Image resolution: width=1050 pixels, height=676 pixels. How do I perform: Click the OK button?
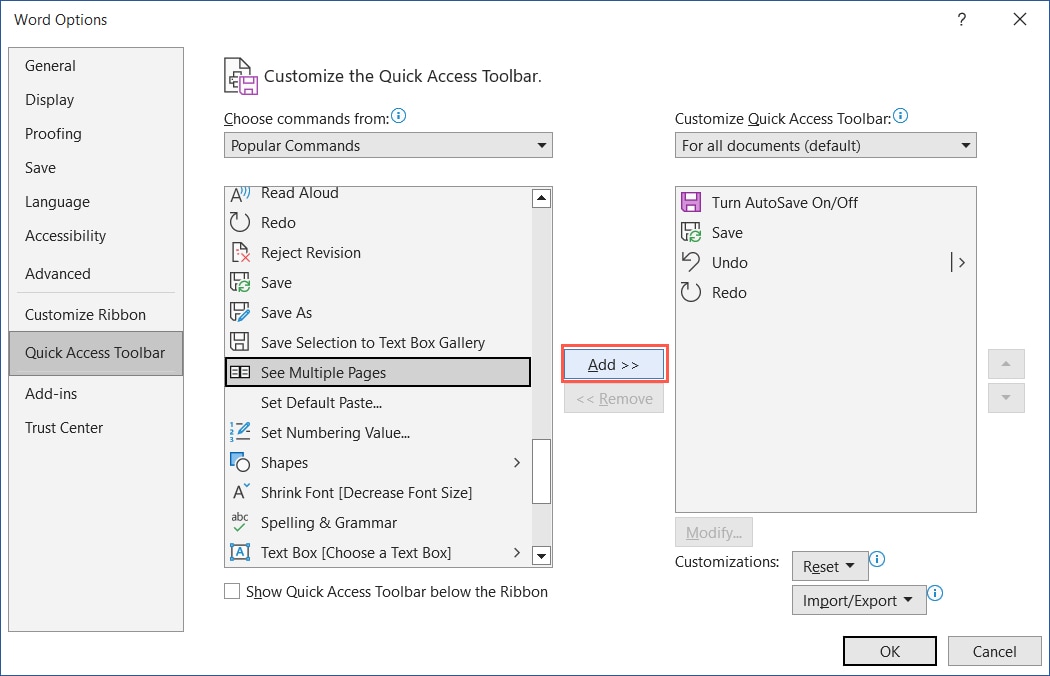pyautogui.click(x=889, y=650)
